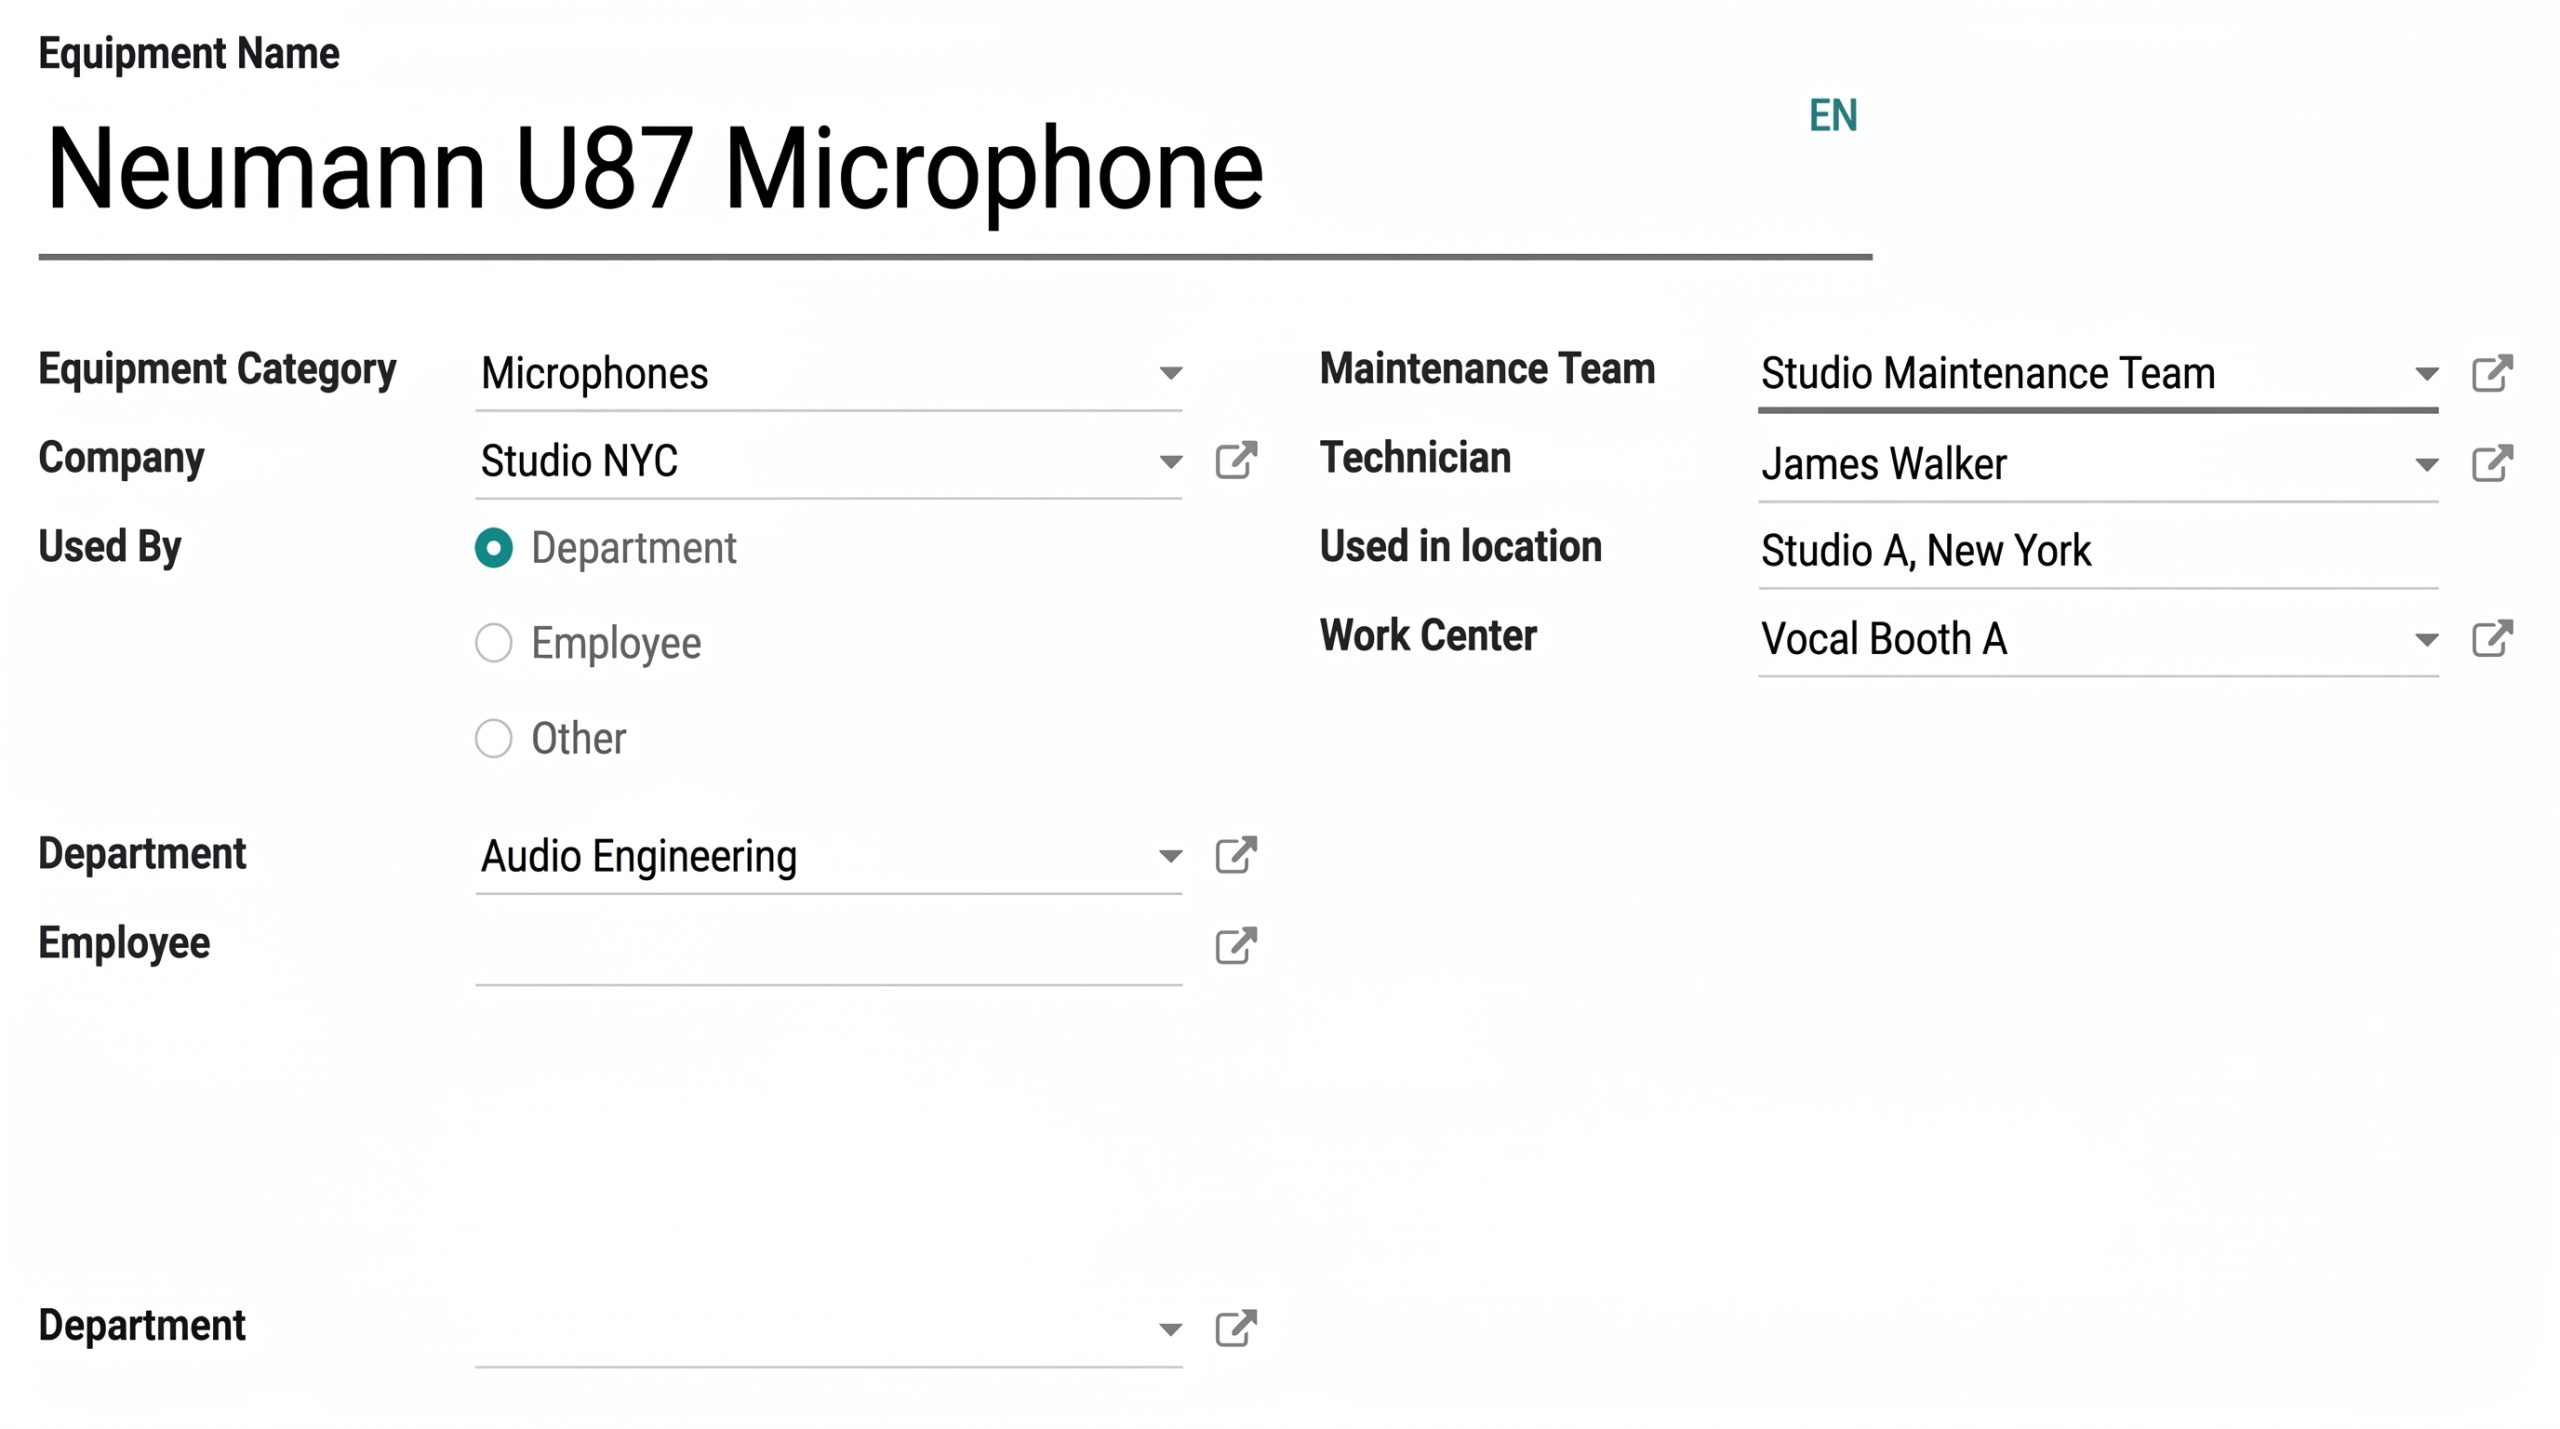The image size is (2560, 1429).
Task: Click the Equipment Category label
Action: 217,370
